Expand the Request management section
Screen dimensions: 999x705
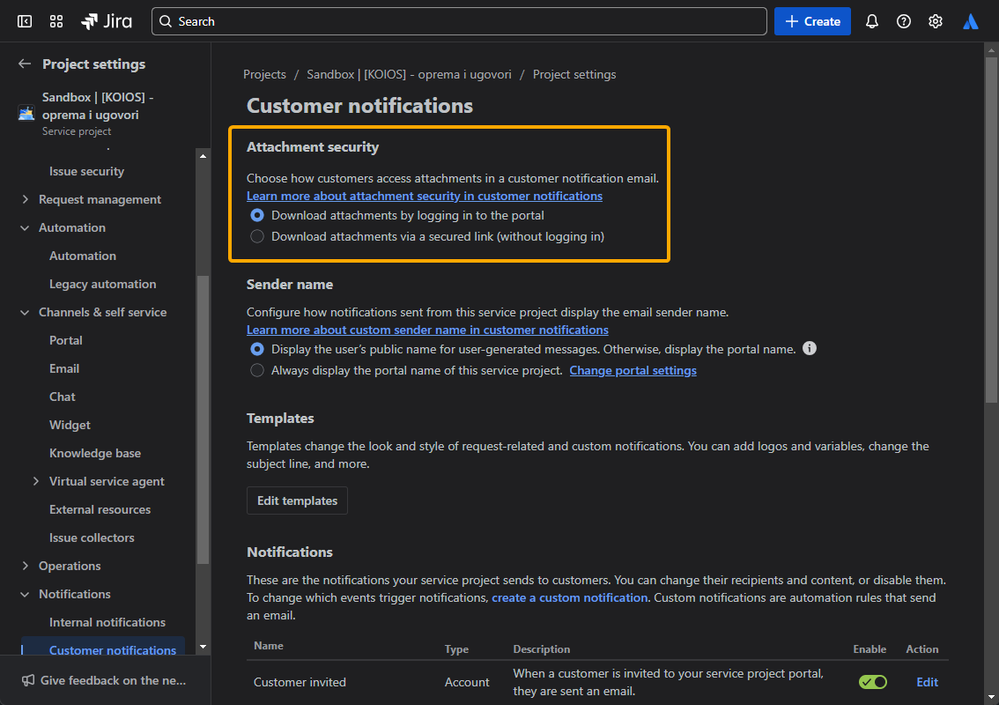click(x=25, y=200)
